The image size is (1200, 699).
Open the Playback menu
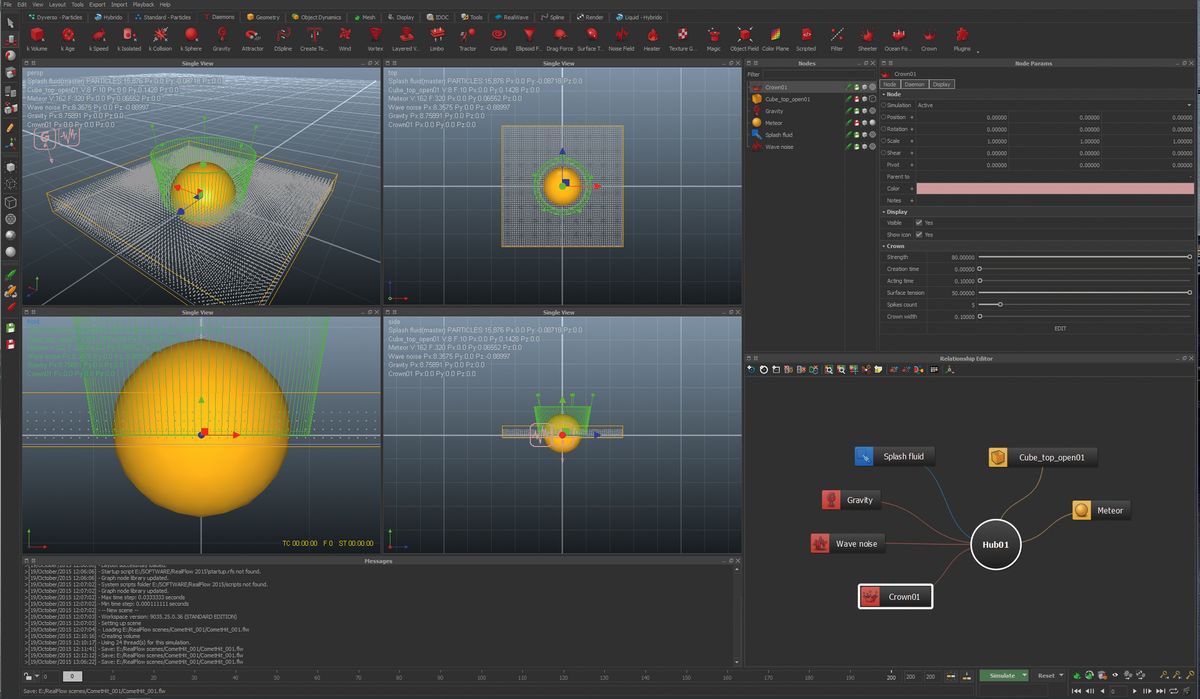tap(143, 4)
